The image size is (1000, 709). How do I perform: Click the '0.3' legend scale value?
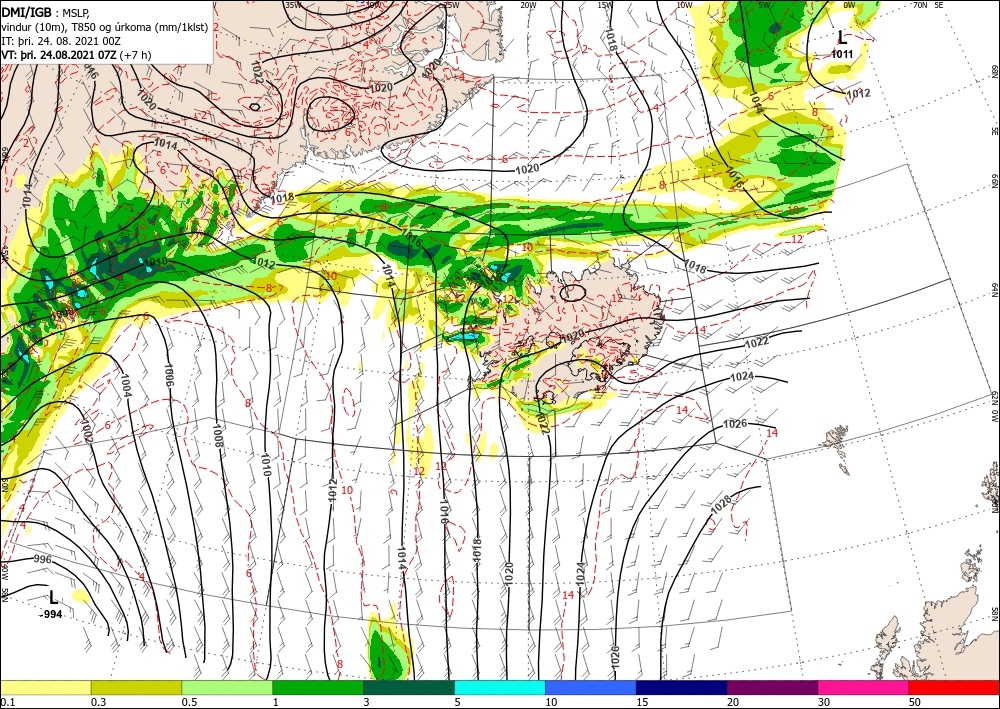pyautogui.click(x=98, y=702)
